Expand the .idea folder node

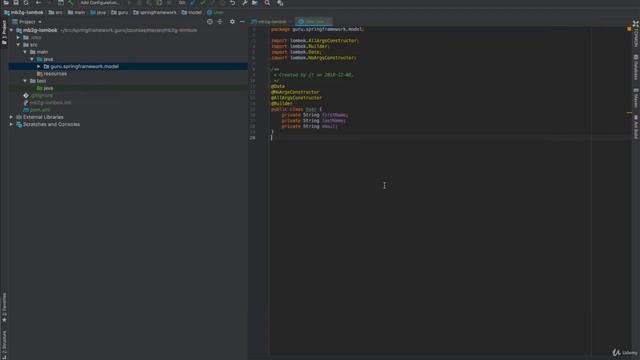[x=18, y=38]
